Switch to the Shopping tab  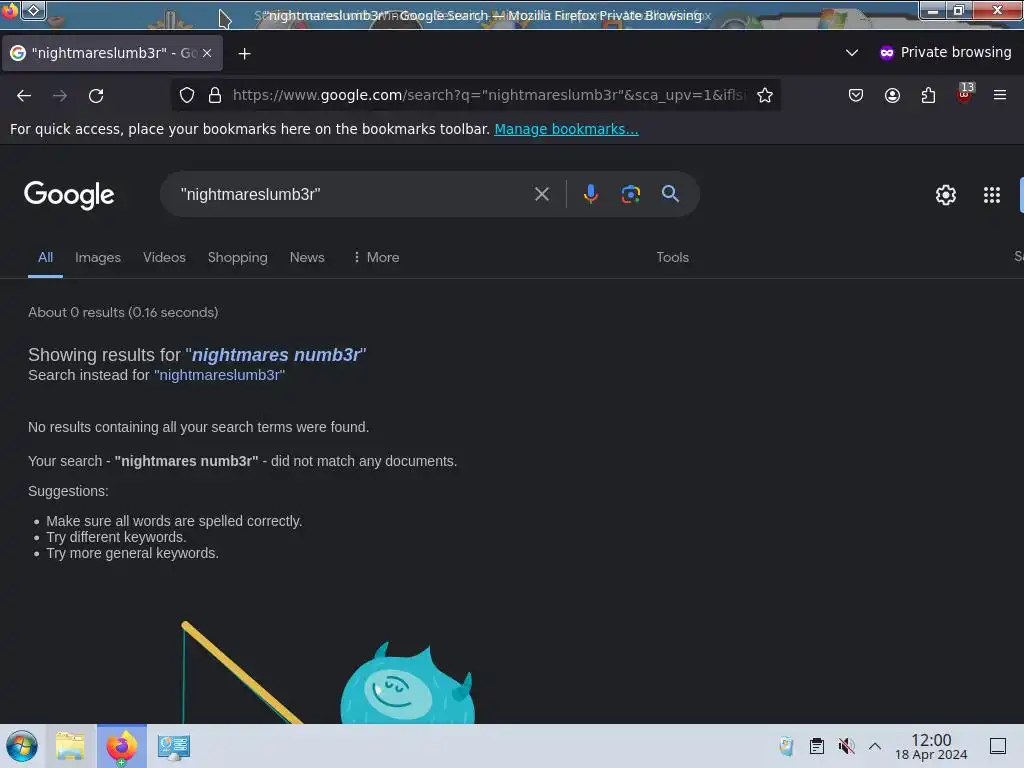238,257
